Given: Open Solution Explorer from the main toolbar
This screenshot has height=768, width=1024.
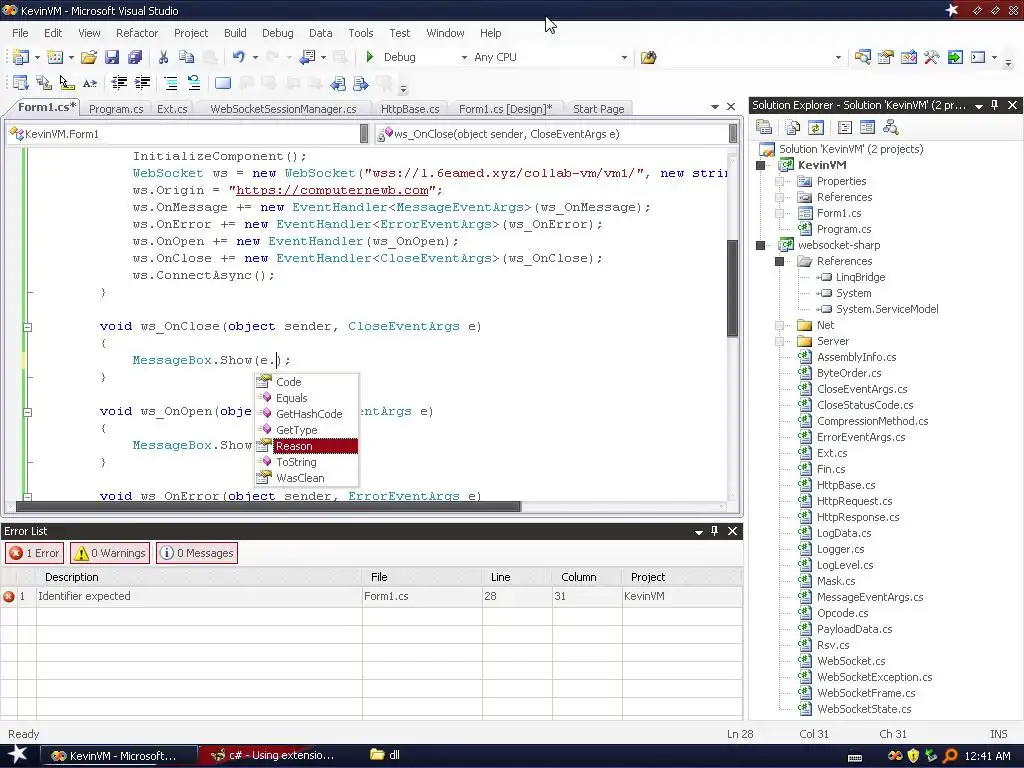Looking at the screenshot, I should coord(862,57).
